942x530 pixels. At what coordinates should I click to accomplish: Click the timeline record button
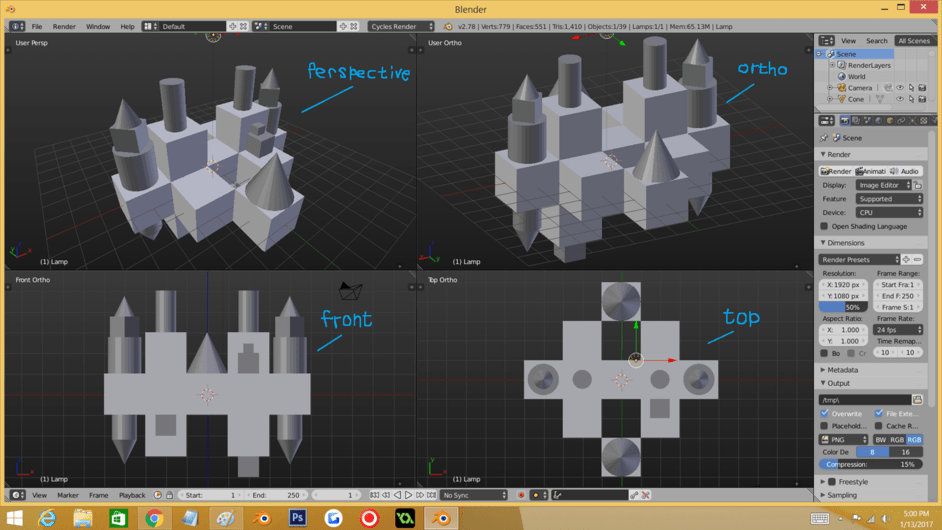[x=521, y=495]
